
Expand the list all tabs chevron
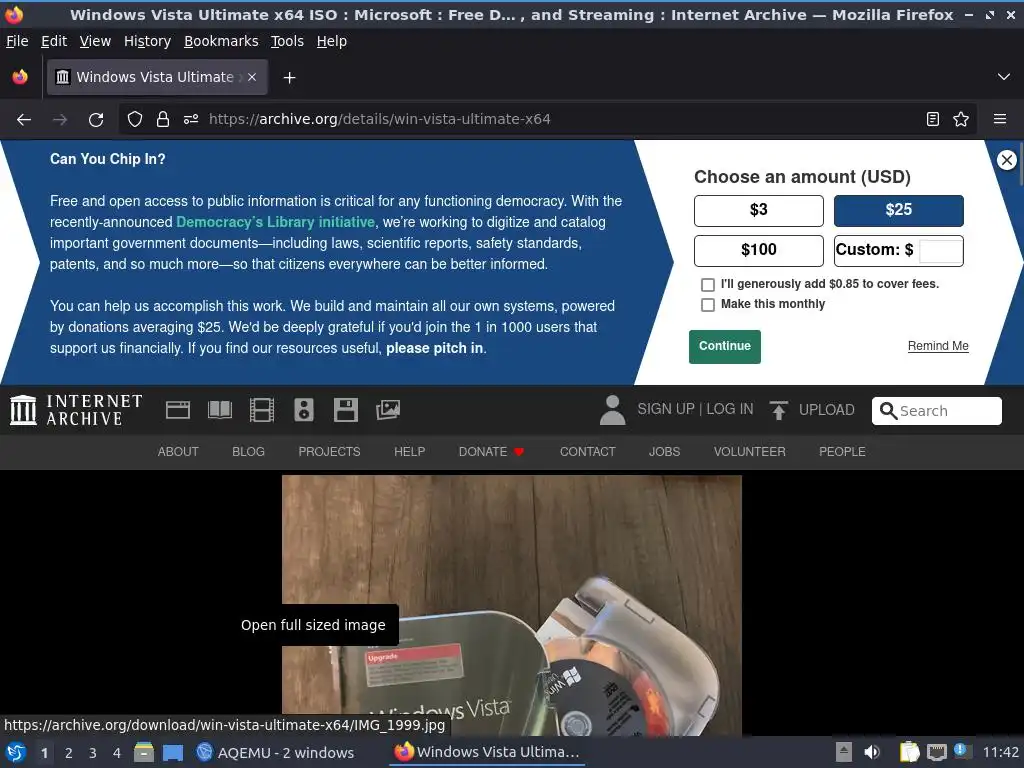click(x=1004, y=77)
